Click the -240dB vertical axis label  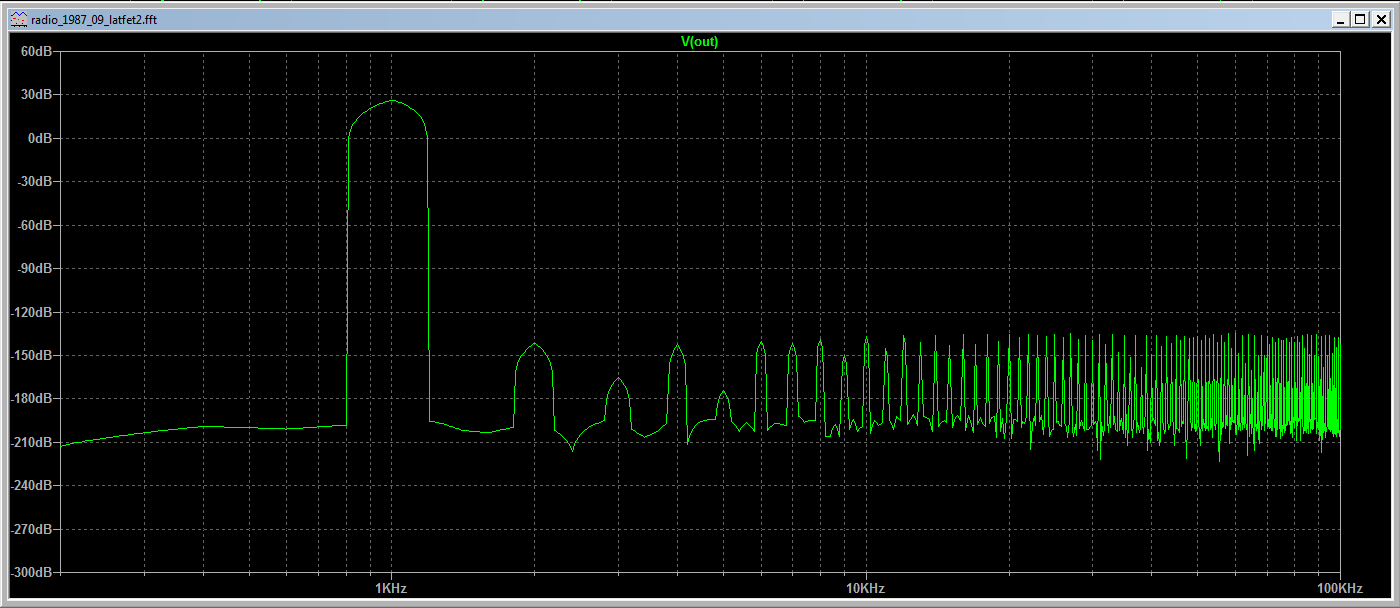point(31,486)
